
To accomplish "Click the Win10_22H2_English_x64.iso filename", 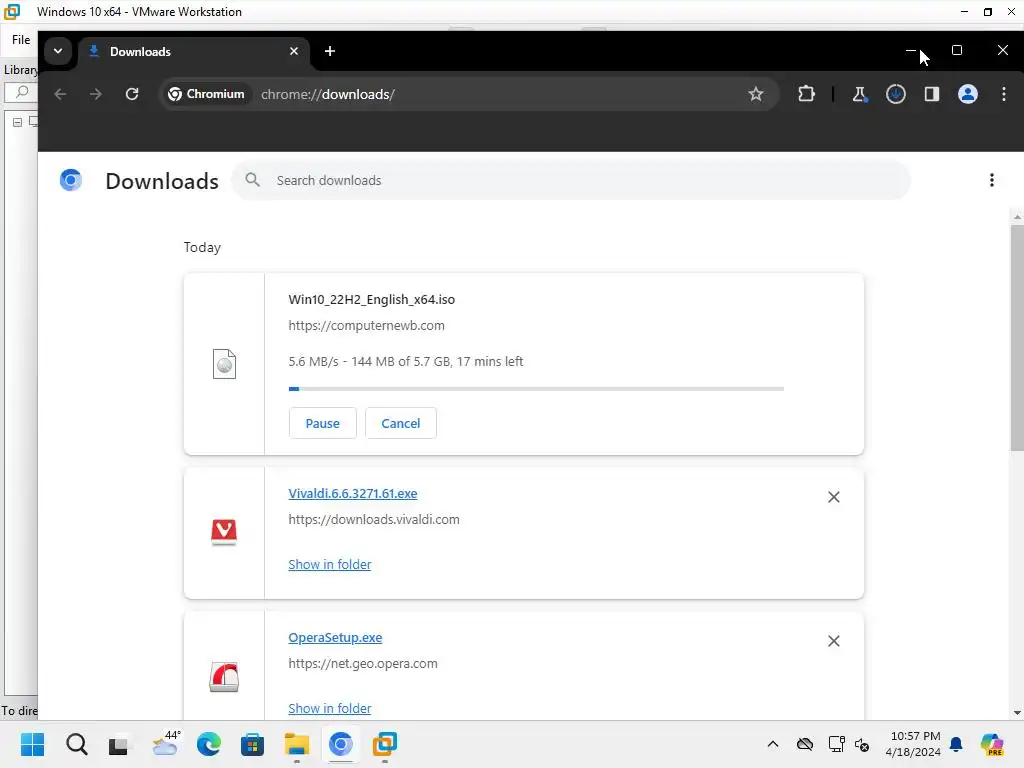I will [372, 300].
